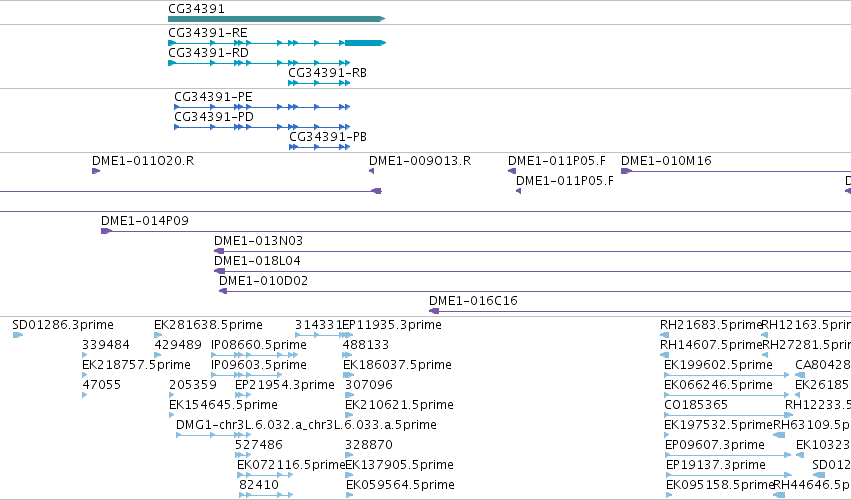Open the EK186037.5prime label

(397, 365)
